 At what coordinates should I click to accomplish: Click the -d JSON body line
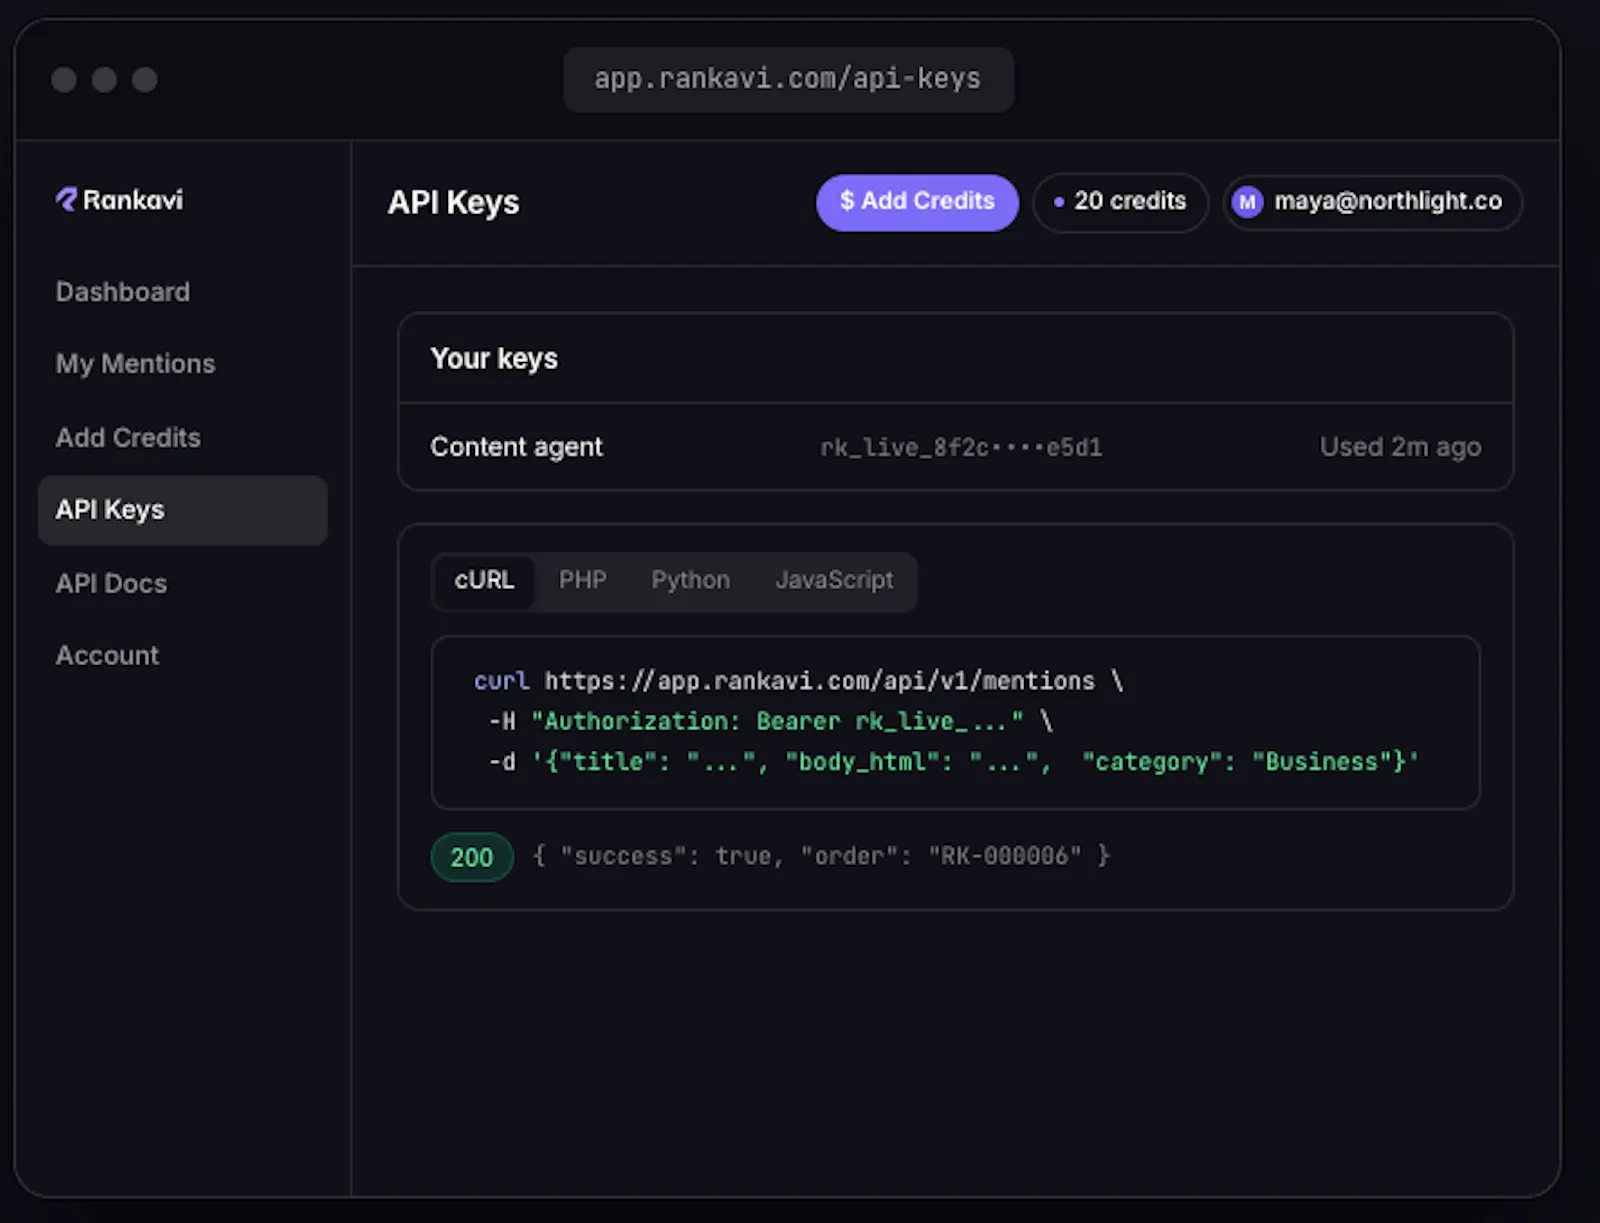click(x=953, y=762)
